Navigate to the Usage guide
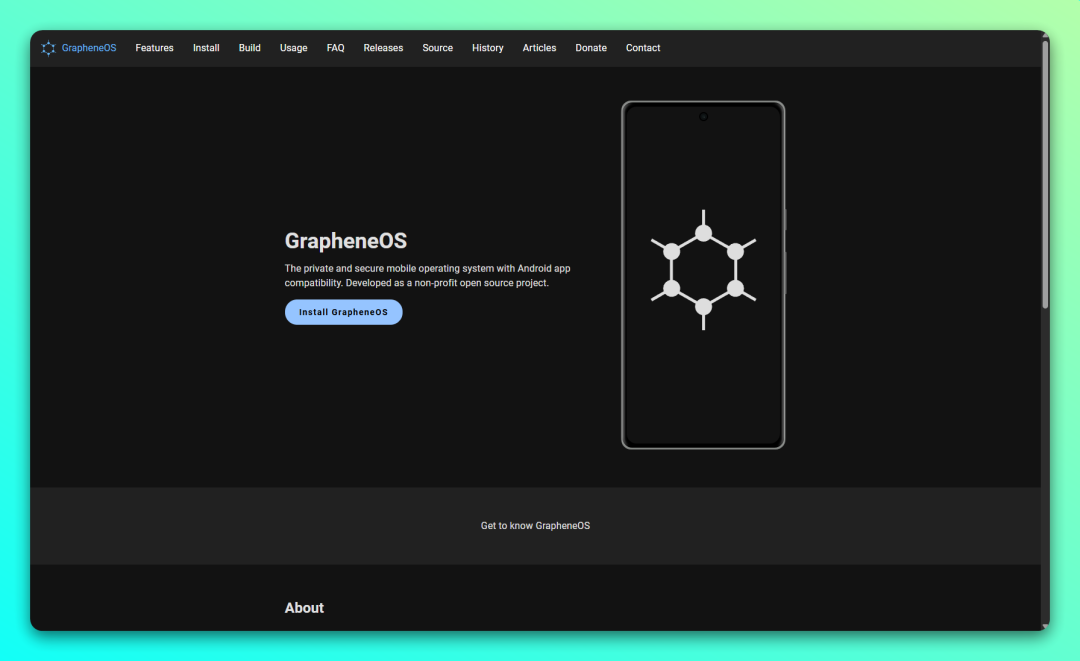Screen dimensions: 1080x661 click(x=293, y=48)
